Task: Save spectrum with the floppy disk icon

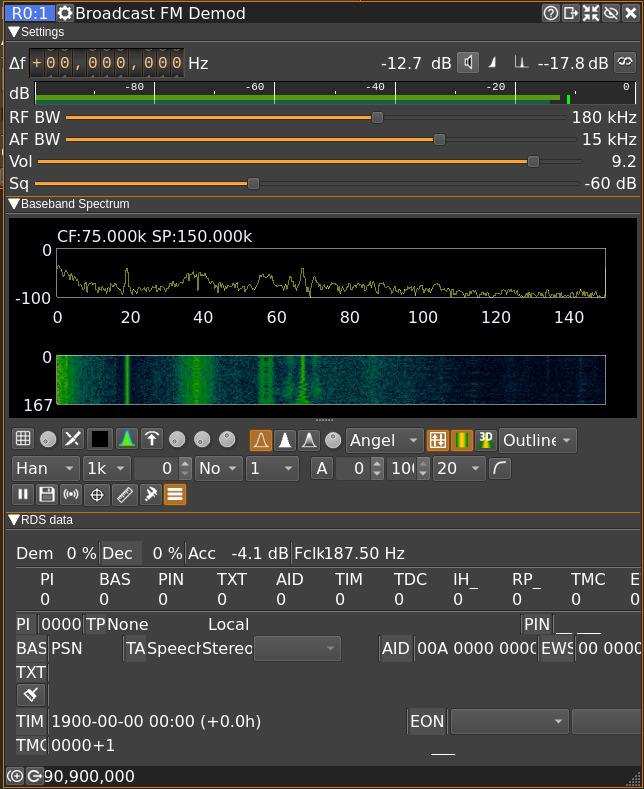Action: pyautogui.click(x=47, y=494)
